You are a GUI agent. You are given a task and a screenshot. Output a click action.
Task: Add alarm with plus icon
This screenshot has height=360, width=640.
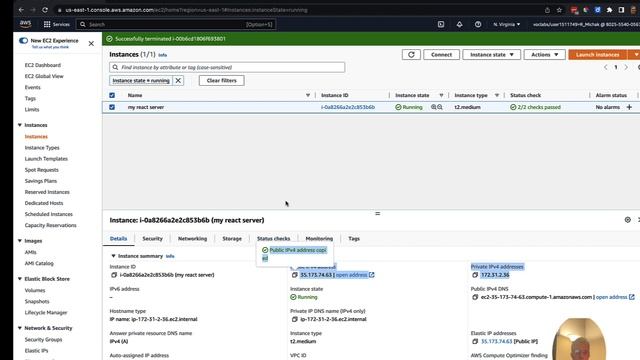click(x=629, y=107)
